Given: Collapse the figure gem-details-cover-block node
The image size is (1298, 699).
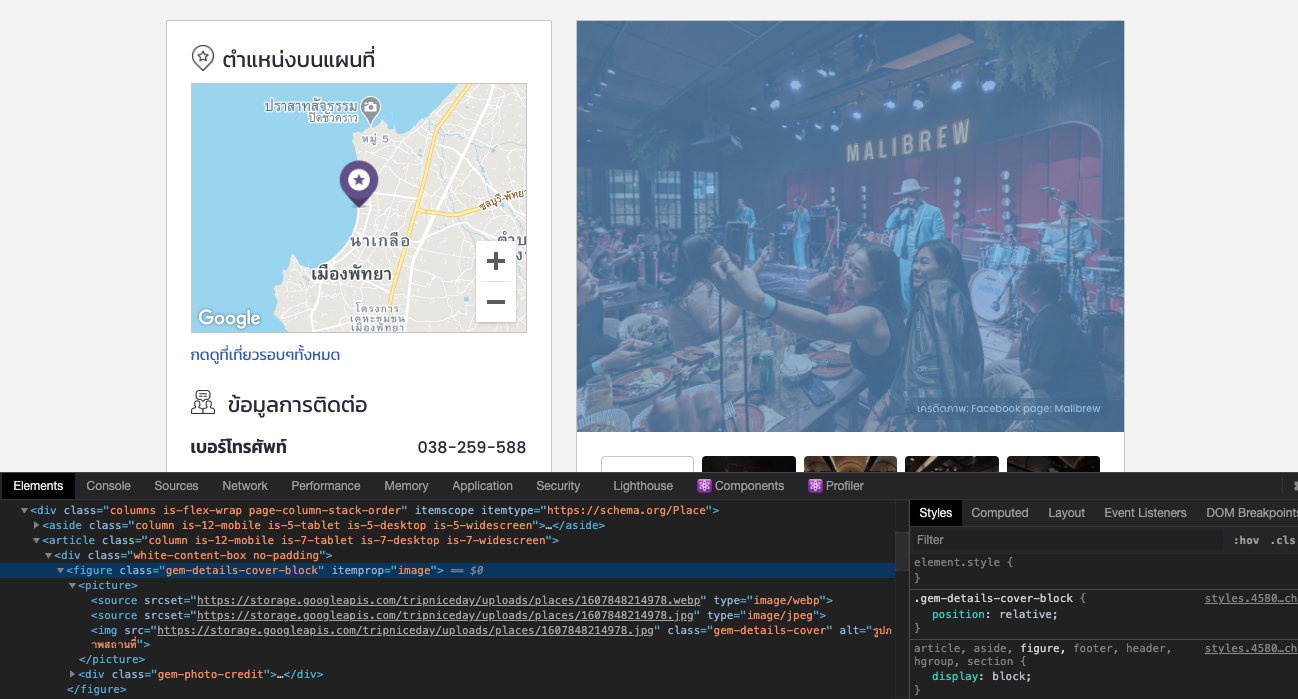Looking at the screenshot, I should coord(60,570).
